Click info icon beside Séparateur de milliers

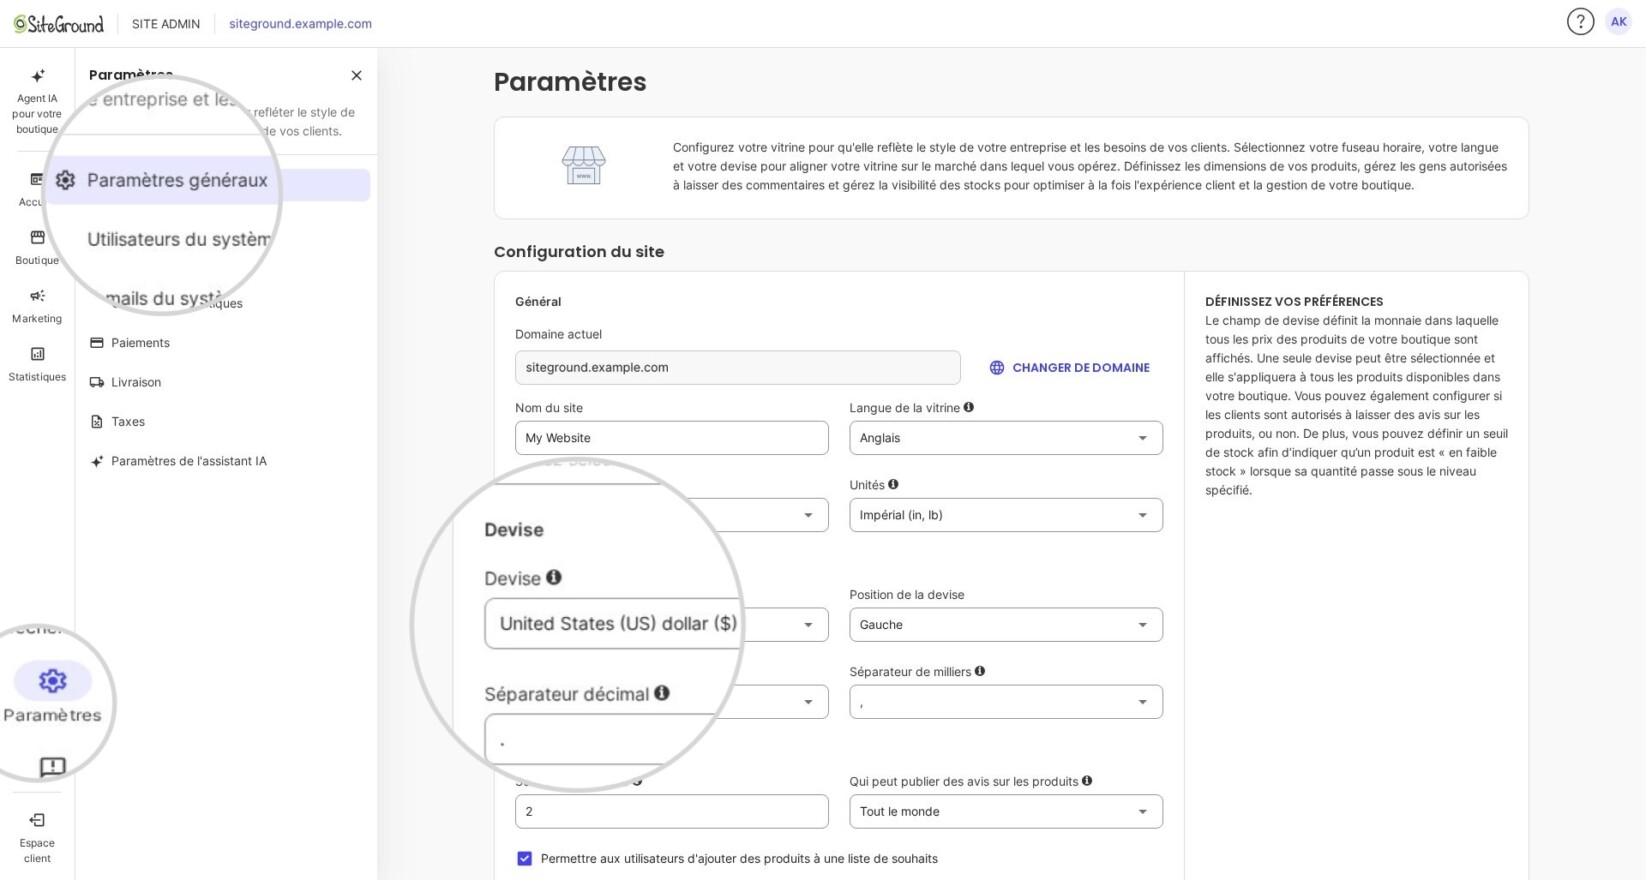pyautogui.click(x=980, y=671)
